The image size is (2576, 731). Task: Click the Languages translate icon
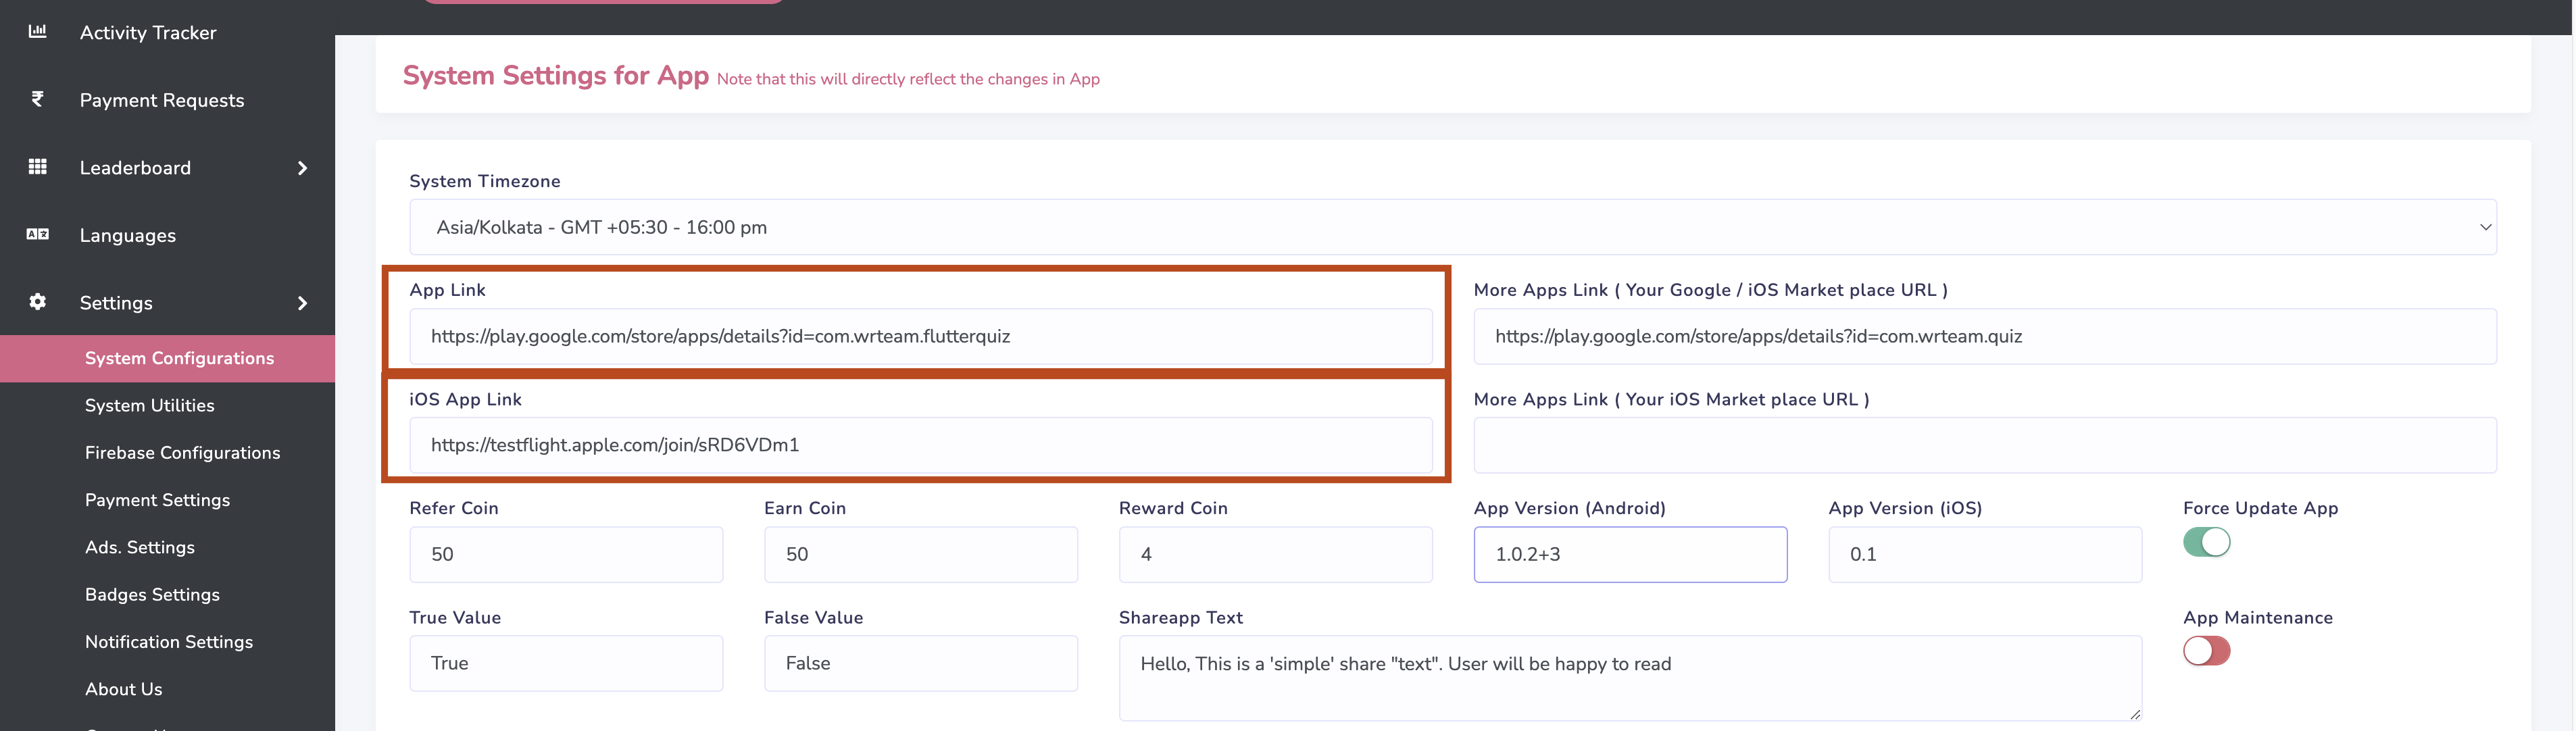(x=37, y=234)
